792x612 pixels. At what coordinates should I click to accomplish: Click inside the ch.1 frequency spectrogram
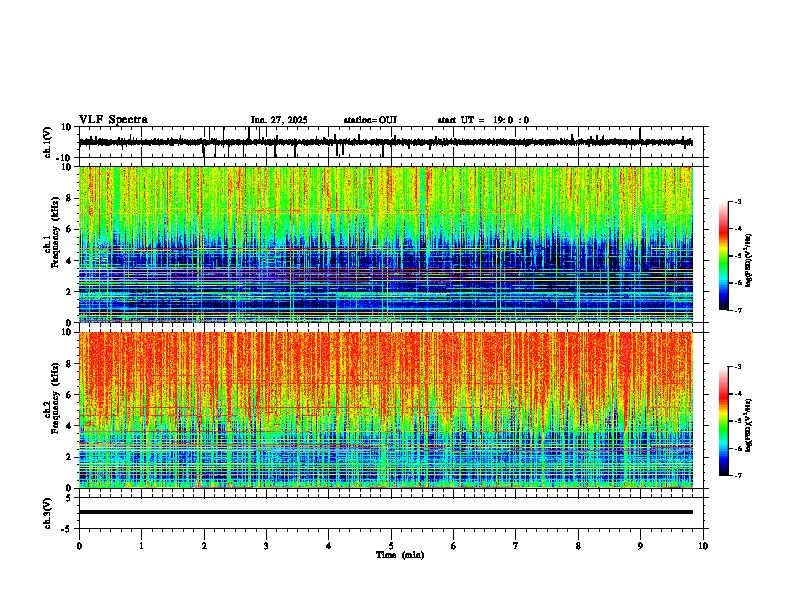point(386,244)
